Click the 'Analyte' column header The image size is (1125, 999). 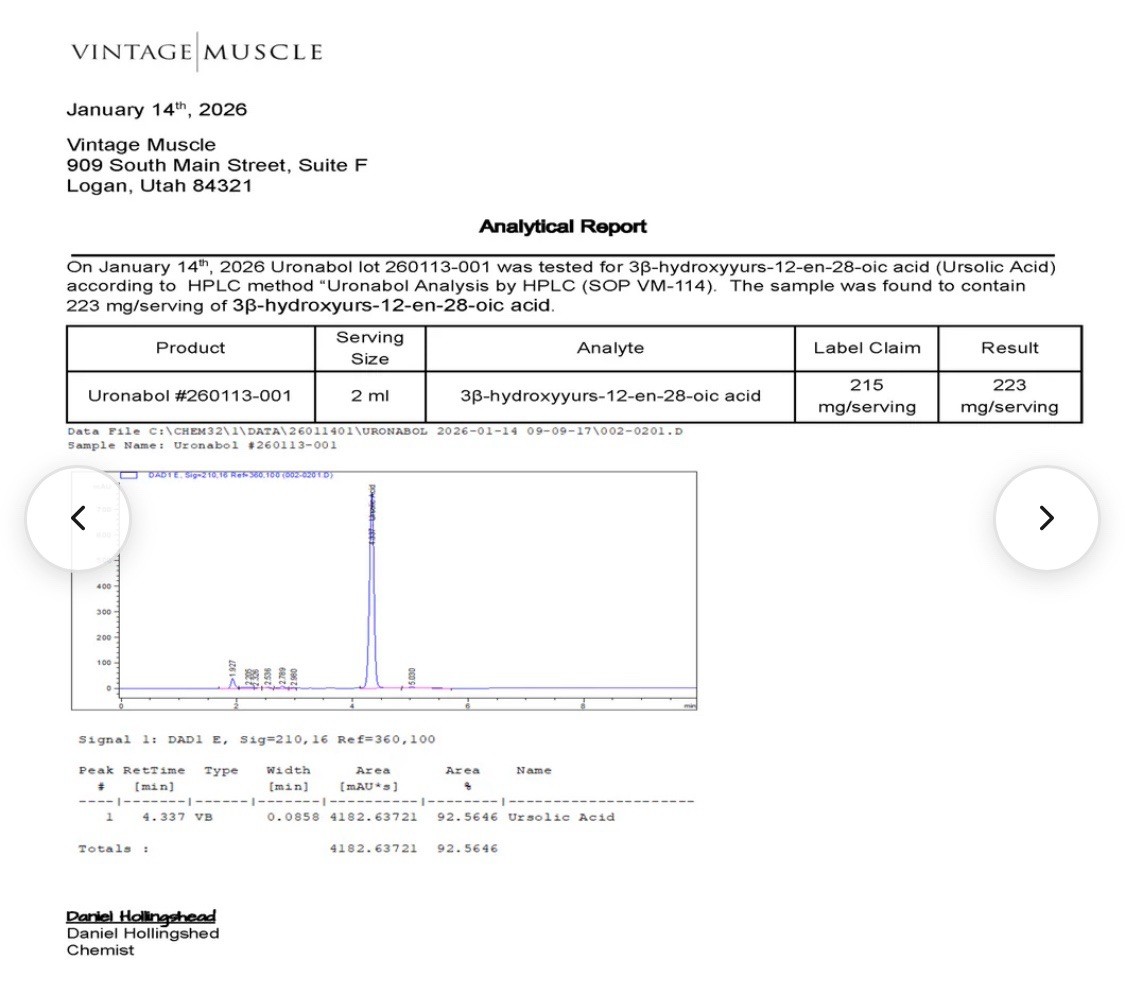pyautogui.click(x=610, y=348)
